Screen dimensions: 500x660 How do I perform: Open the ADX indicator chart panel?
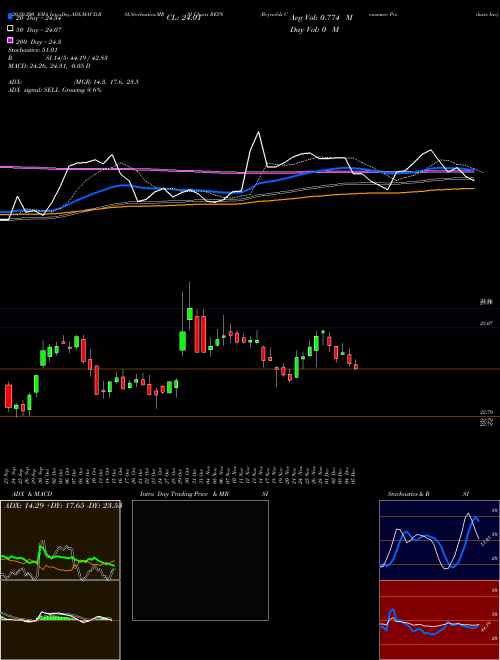[x=60, y=540]
